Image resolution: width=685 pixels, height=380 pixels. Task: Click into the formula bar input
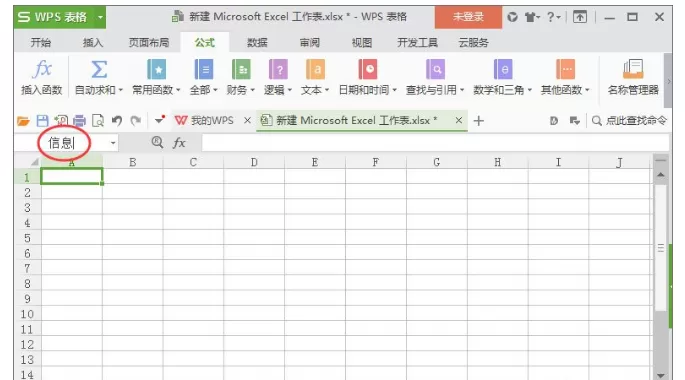[435, 143]
